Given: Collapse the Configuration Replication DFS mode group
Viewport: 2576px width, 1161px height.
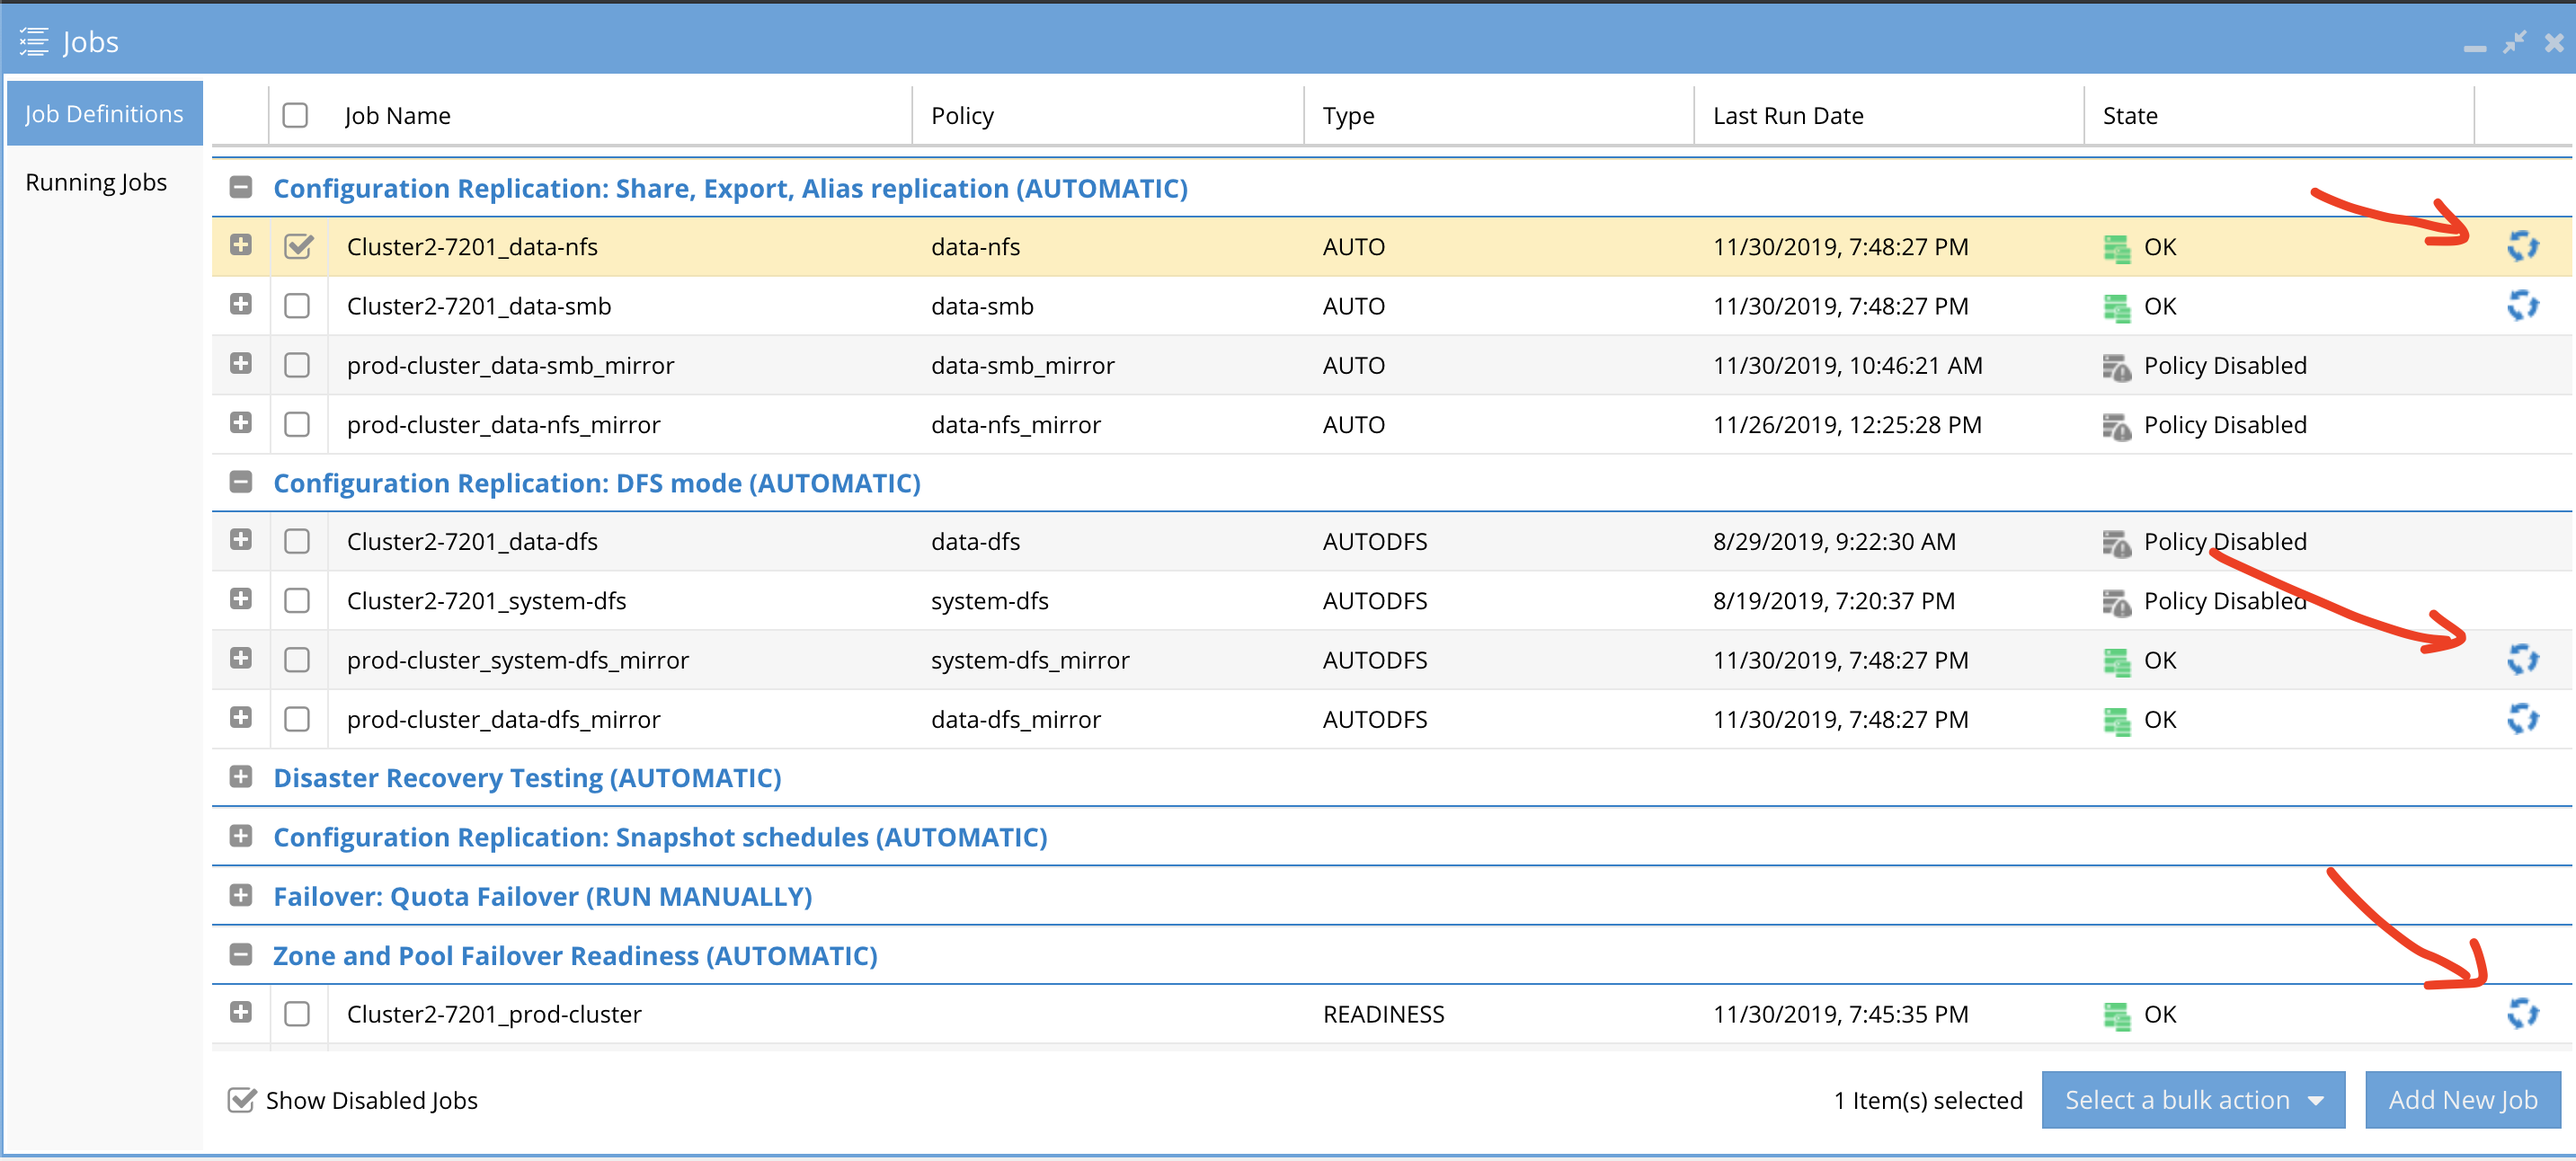Looking at the screenshot, I should 241,483.
